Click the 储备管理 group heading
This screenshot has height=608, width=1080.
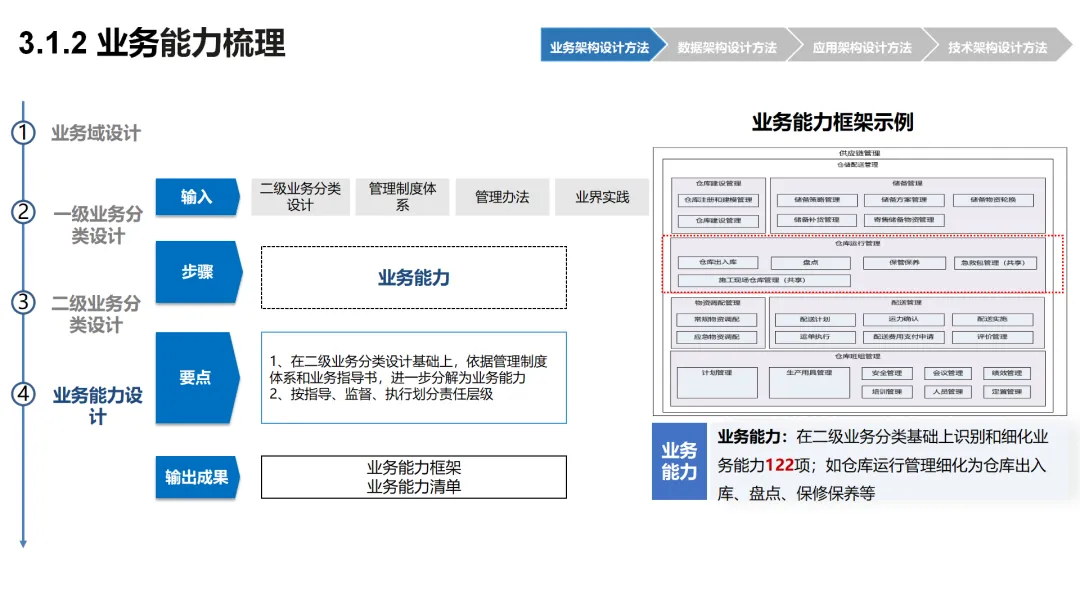907,183
